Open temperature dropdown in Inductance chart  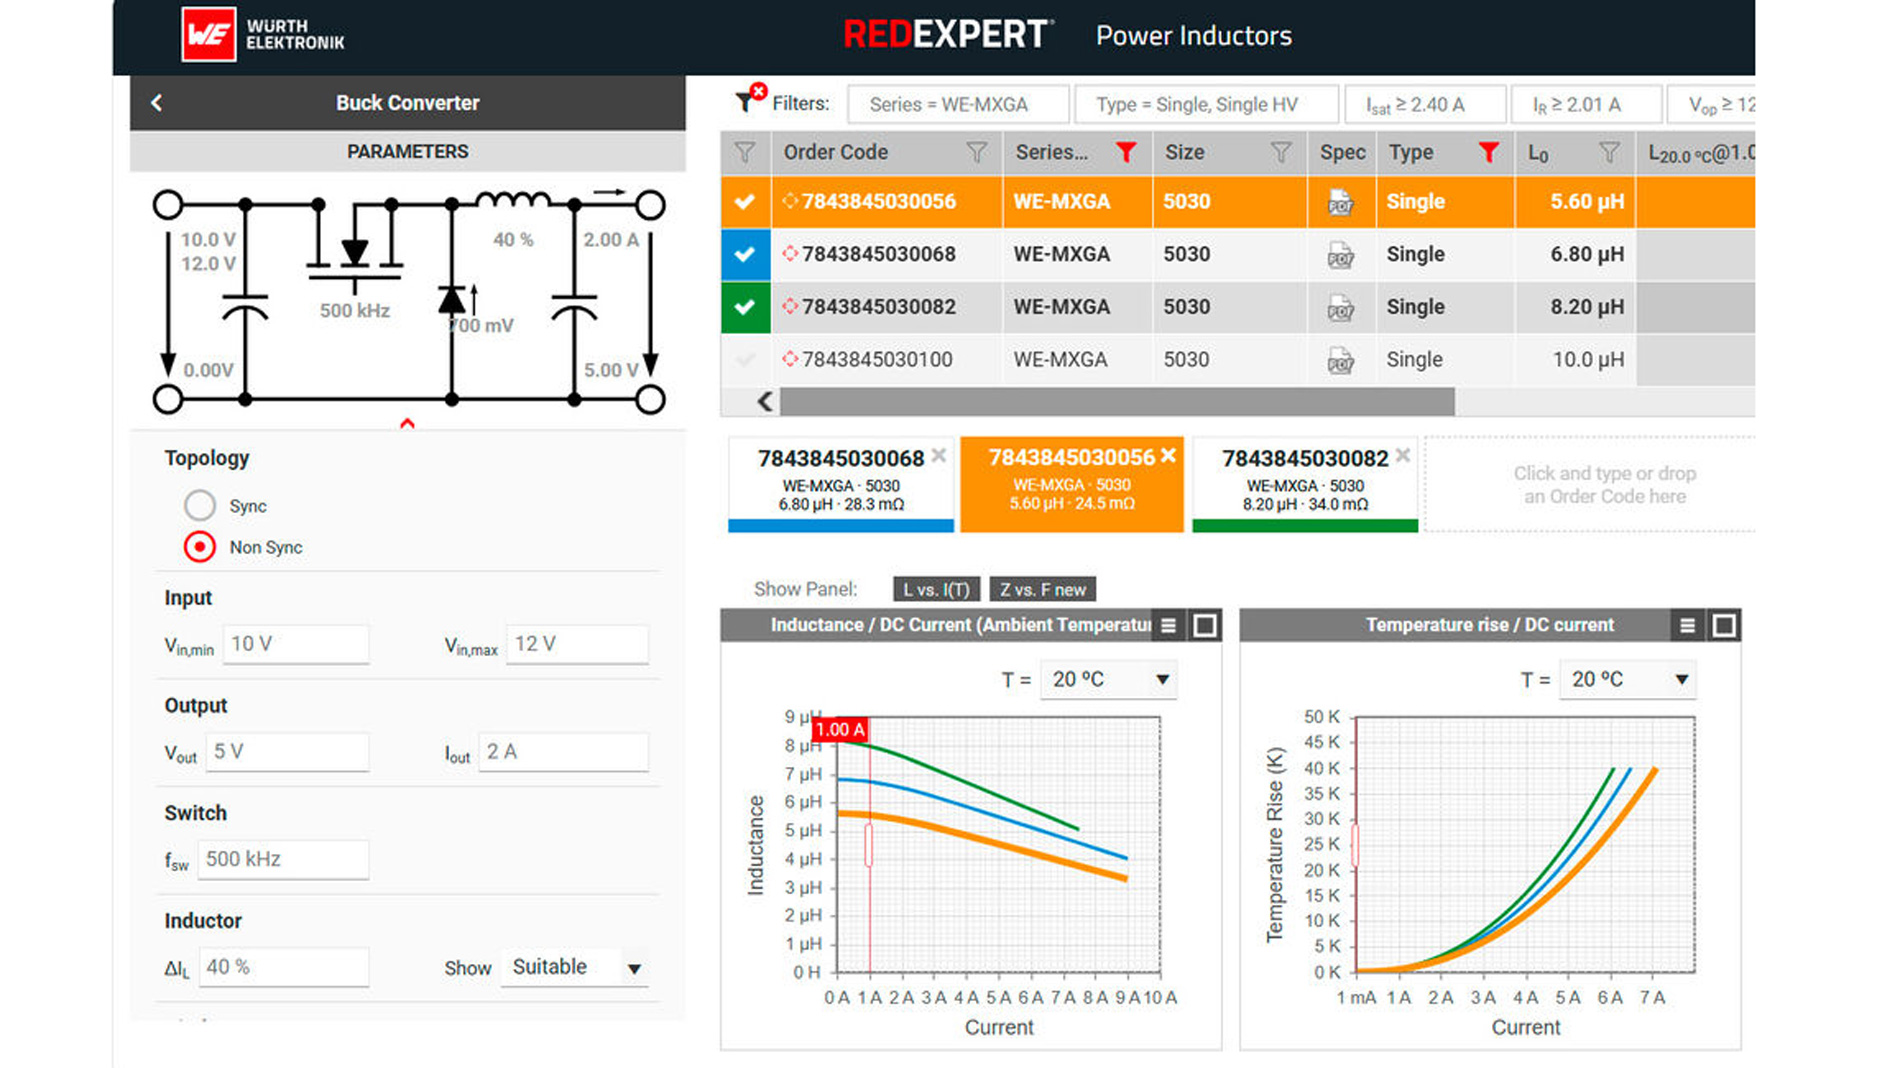pos(1108,680)
